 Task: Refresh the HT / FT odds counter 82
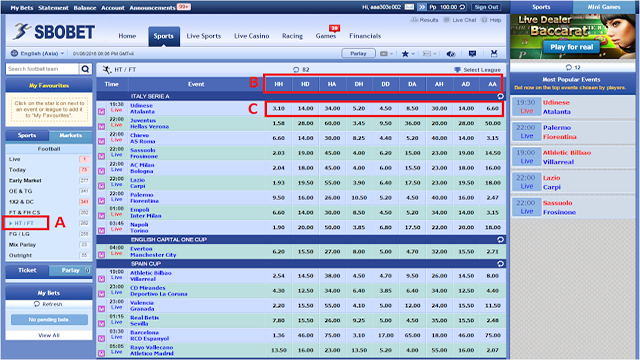296,70
